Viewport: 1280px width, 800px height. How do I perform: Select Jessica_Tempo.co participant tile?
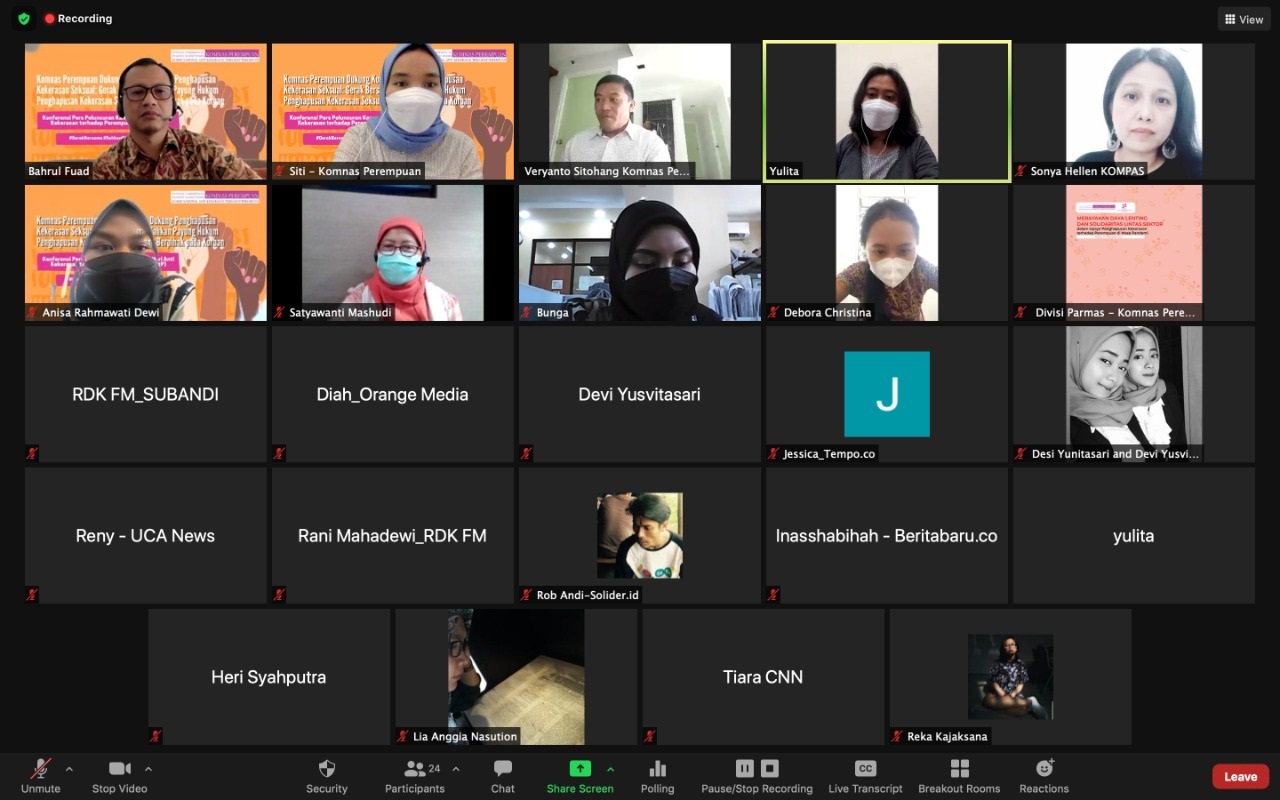coord(886,394)
